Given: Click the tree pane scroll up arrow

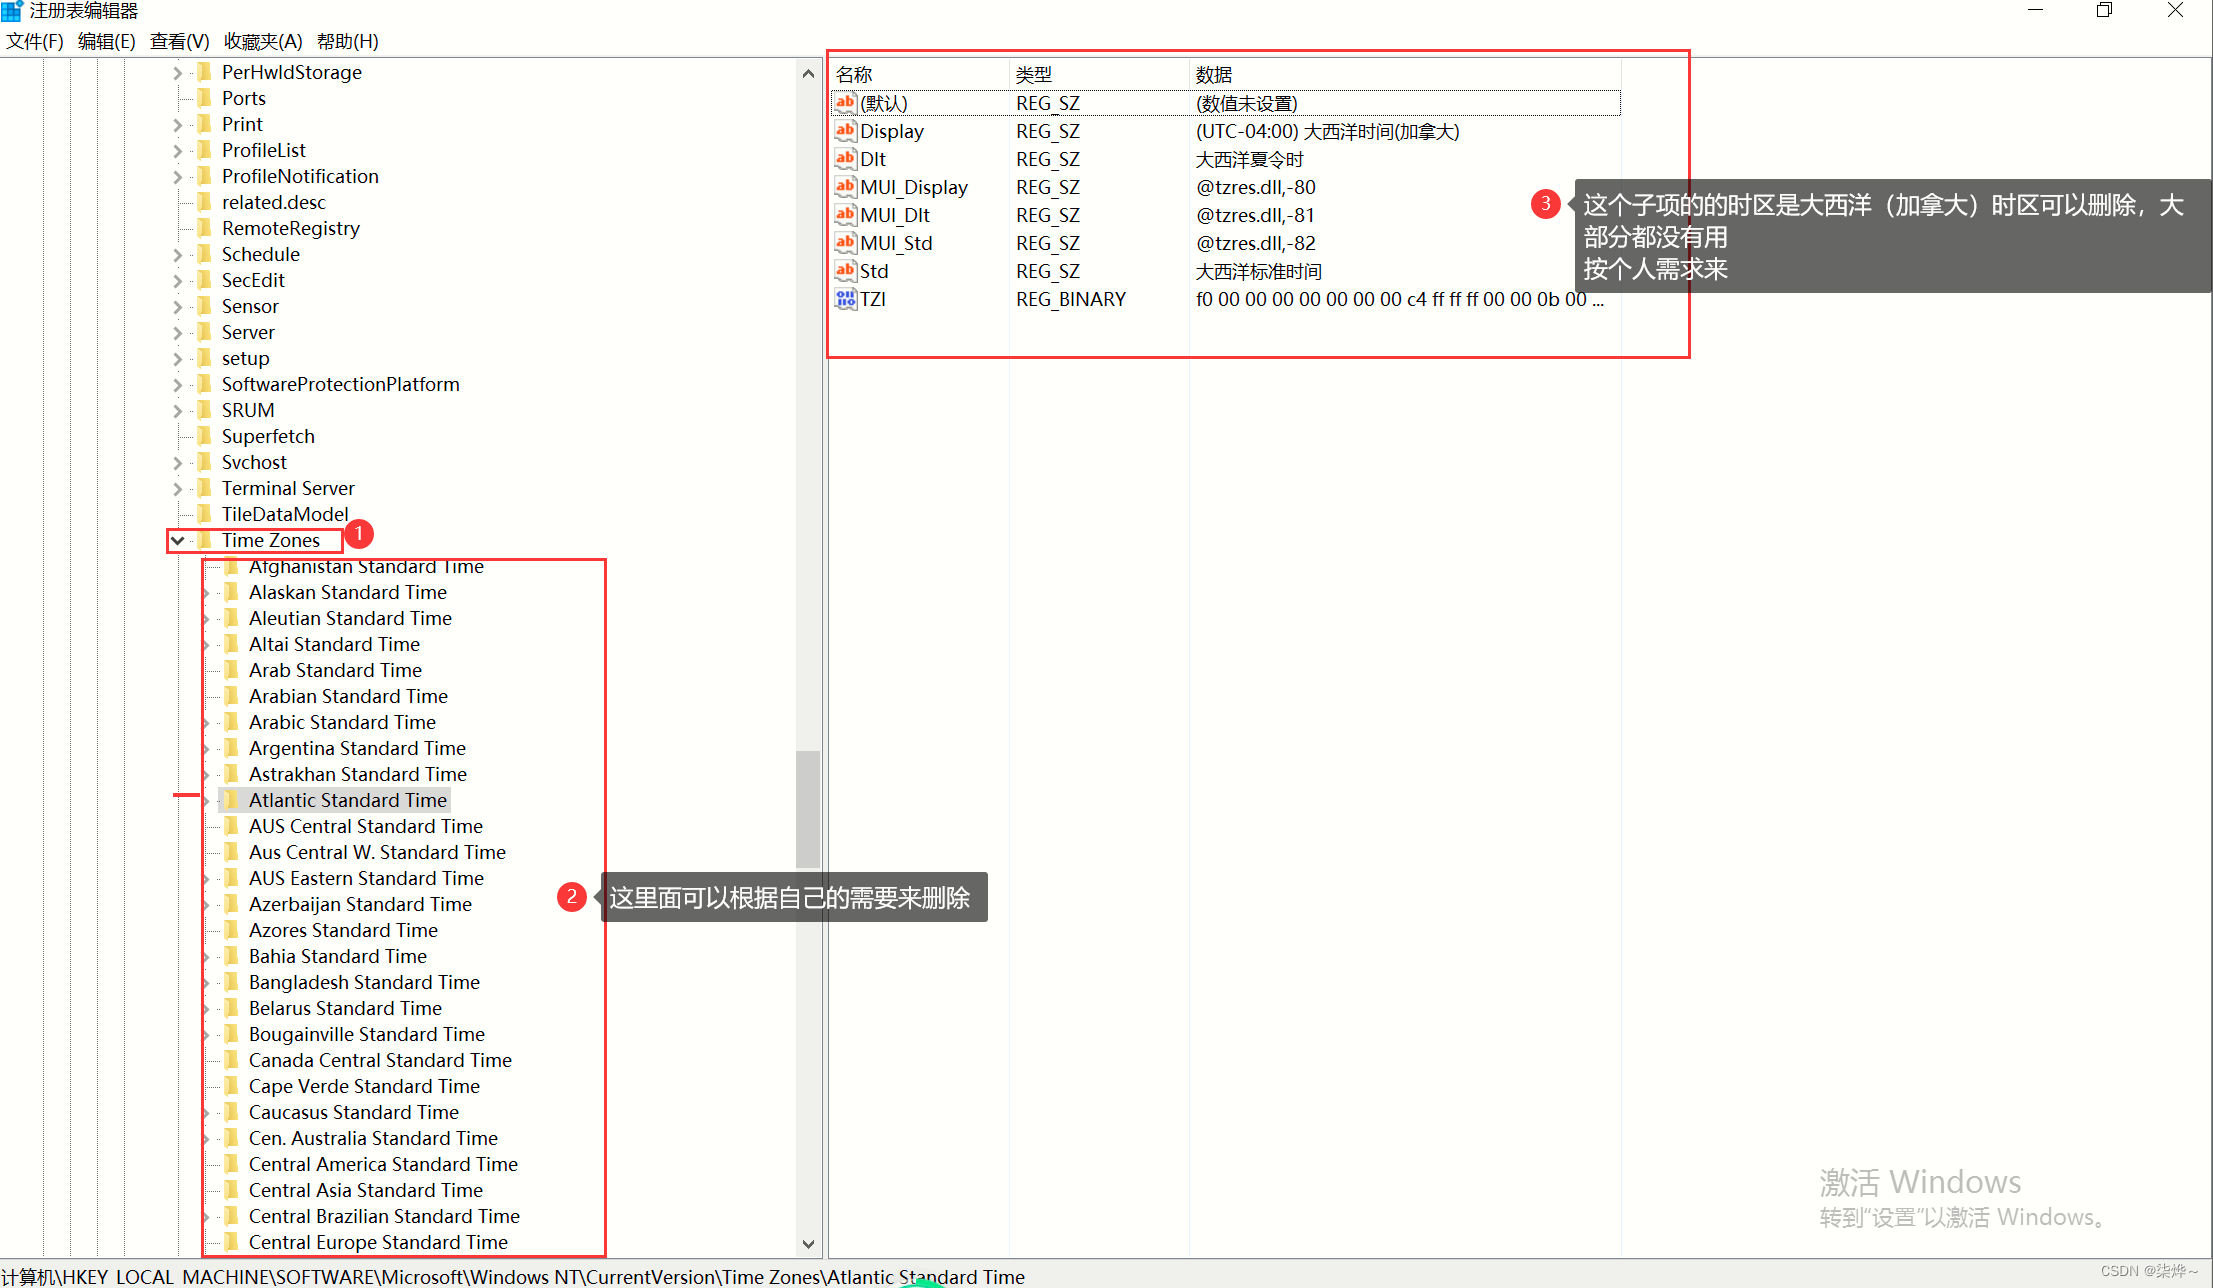Looking at the screenshot, I should 808,73.
